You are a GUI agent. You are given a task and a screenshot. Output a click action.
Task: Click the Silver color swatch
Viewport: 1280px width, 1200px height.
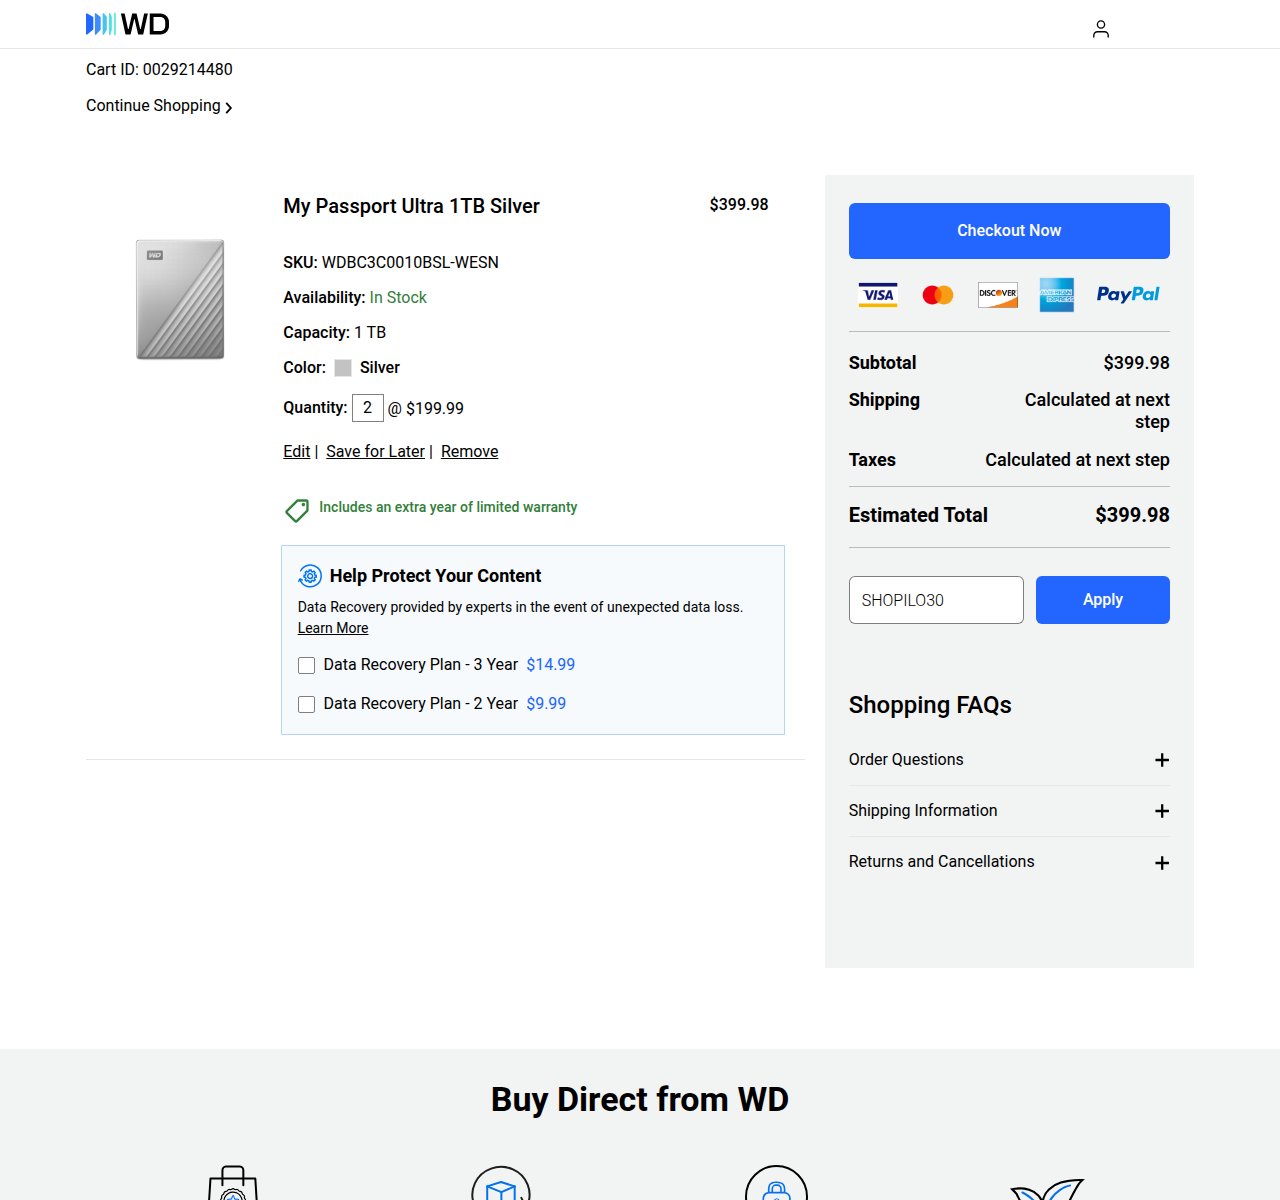tap(343, 368)
